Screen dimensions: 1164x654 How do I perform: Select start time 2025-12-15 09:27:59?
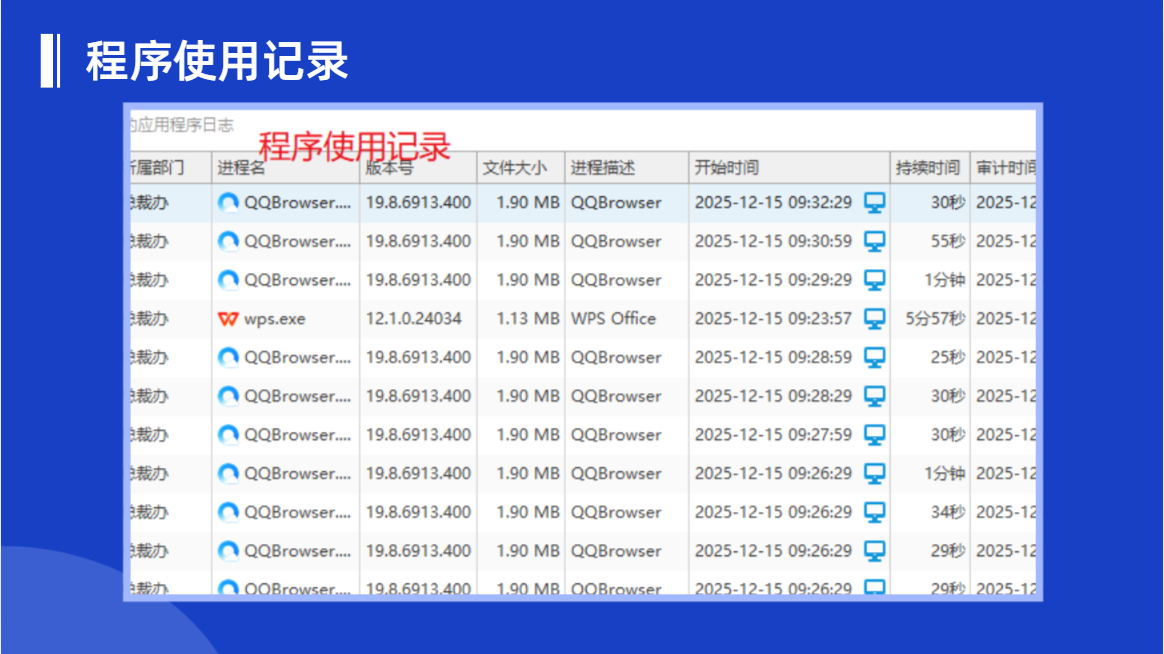[x=773, y=435]
